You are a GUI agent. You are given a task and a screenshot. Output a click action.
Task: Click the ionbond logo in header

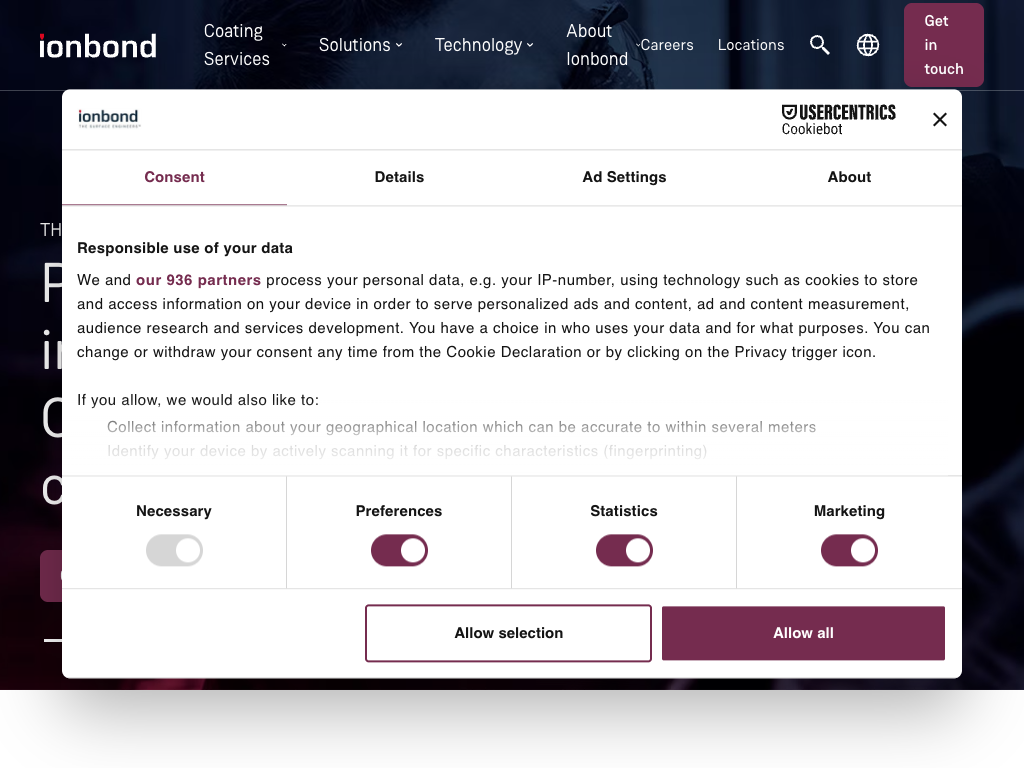pyautogui.click(x=98, y=45)
